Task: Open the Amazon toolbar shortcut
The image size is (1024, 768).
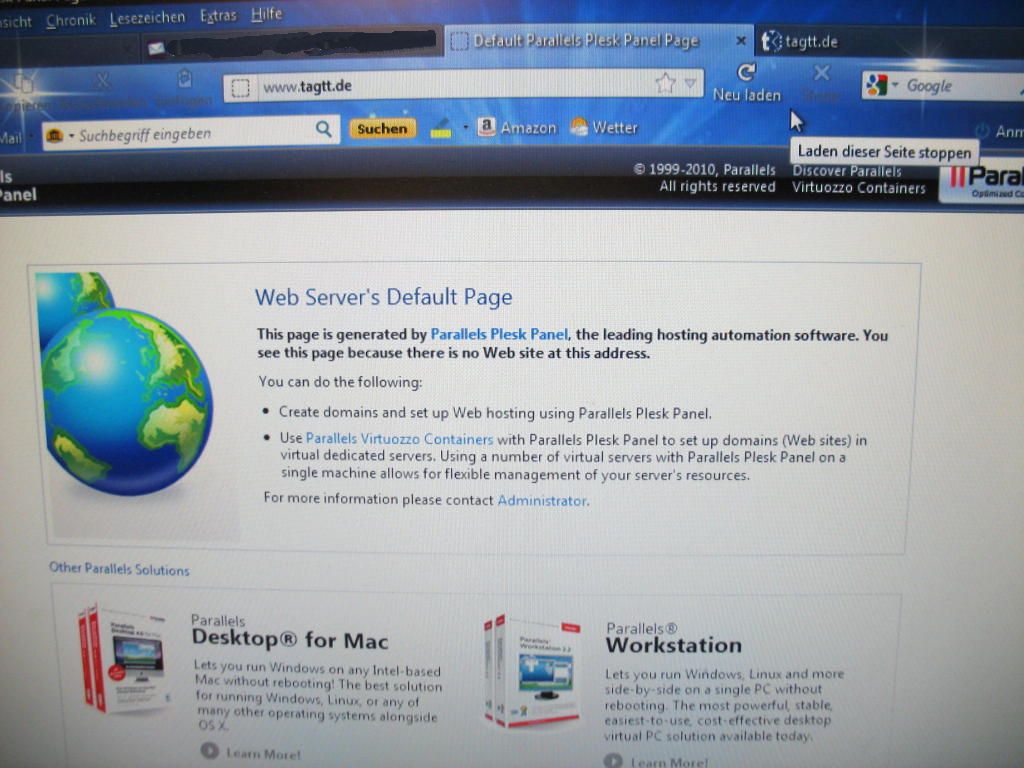Action: point(517,127)
